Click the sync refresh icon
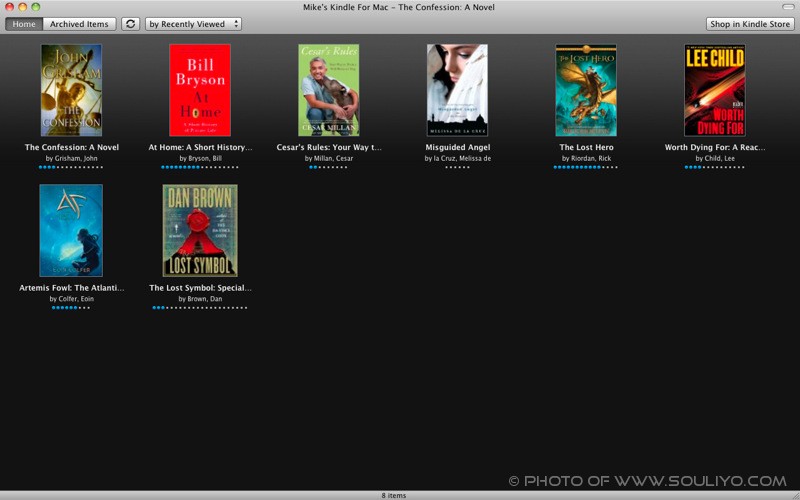This screenshot has width=800, height=500. tap(131, 24)
